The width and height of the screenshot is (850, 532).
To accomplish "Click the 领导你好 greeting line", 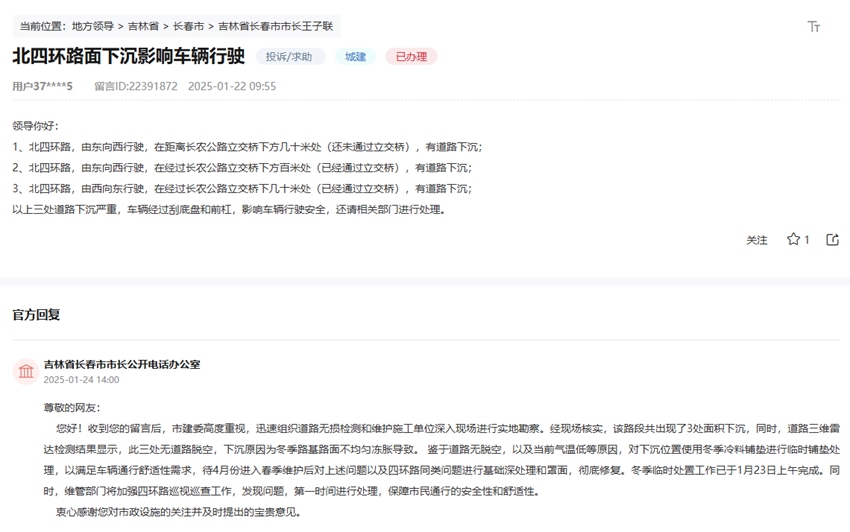I will 36,126.
